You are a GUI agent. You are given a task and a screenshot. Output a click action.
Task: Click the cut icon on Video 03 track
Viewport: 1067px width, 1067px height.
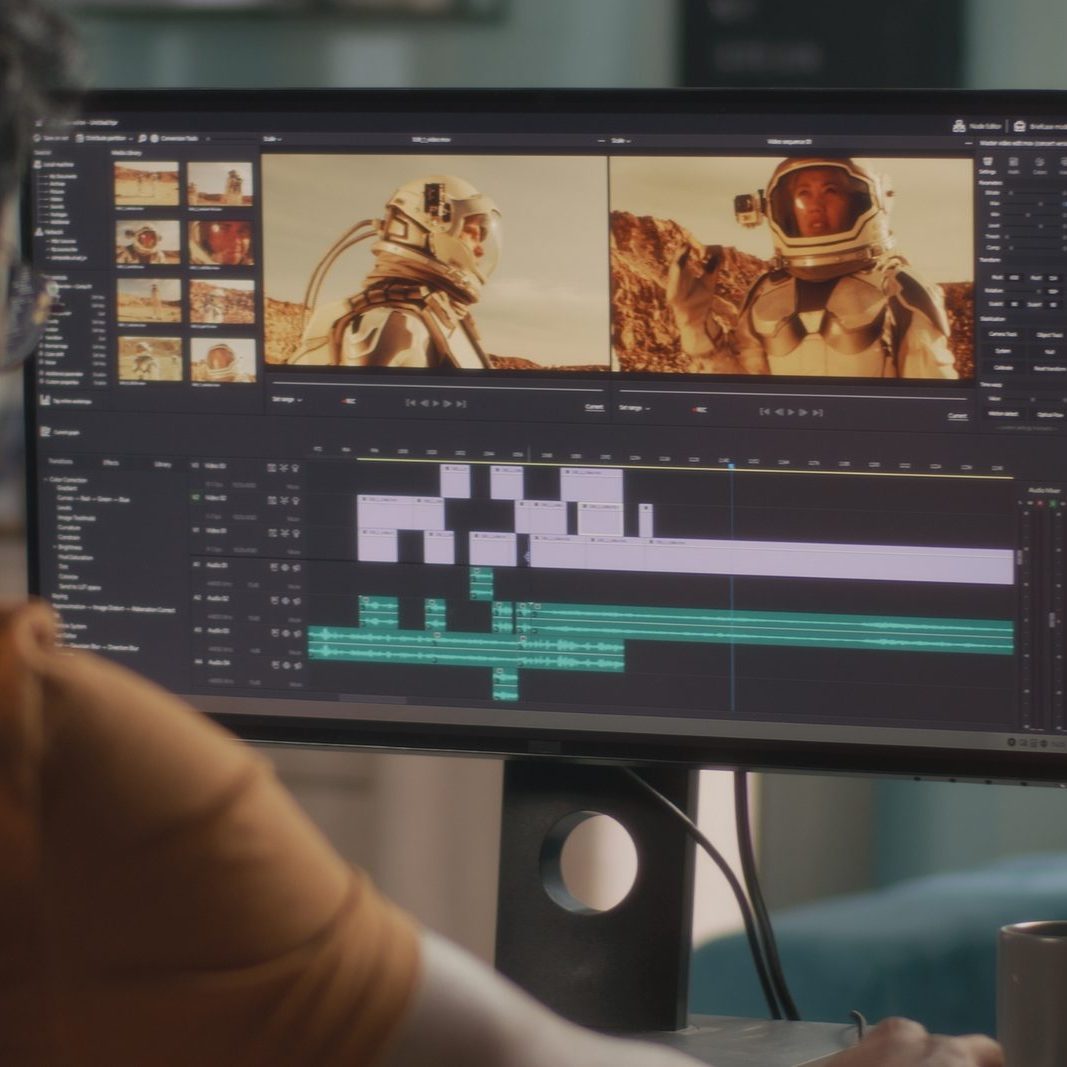pos(284,467)
